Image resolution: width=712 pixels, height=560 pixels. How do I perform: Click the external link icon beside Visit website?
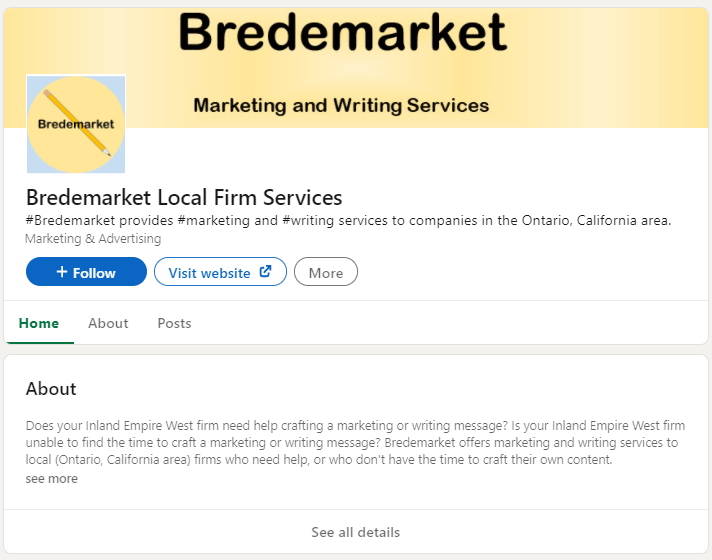265,271
